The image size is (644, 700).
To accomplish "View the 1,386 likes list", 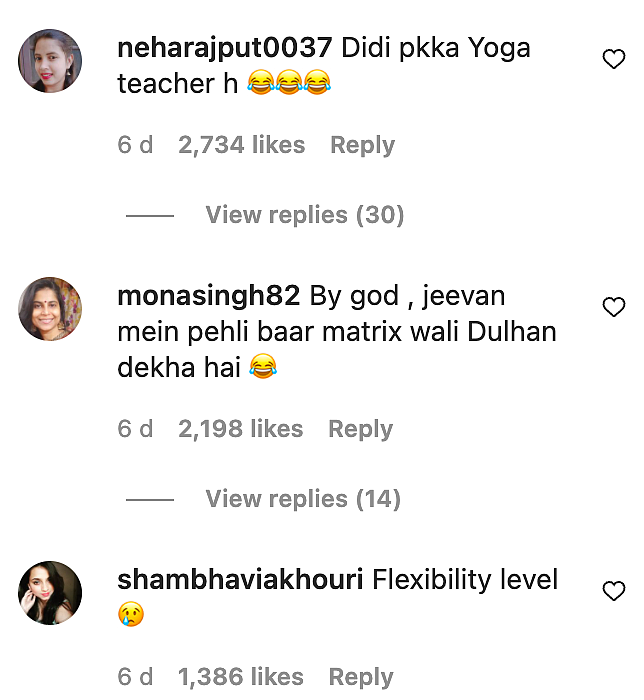I will (x=241, y=677).
